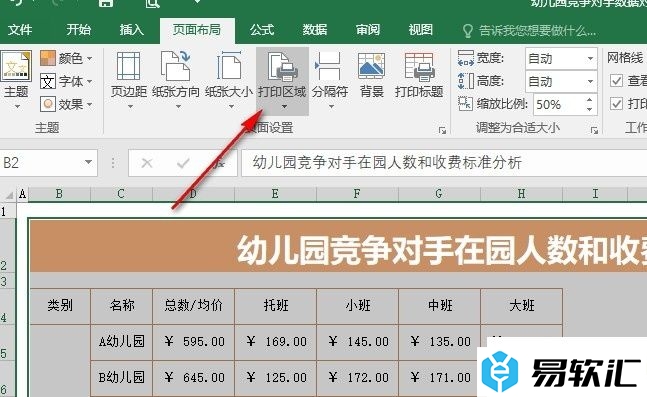This screenshot has height=397, width=647.
Task: Decrease the 缩放比例 scale value
Action: pyautogui.click(x=589, y=109)
